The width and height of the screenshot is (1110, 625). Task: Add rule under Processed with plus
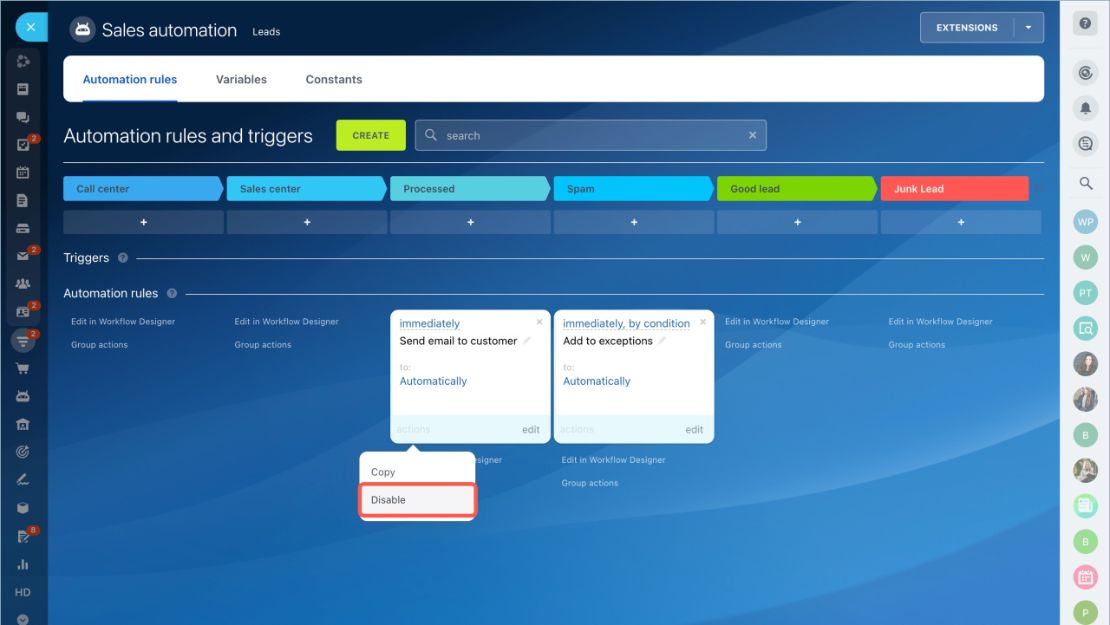[x=470, y=222]
